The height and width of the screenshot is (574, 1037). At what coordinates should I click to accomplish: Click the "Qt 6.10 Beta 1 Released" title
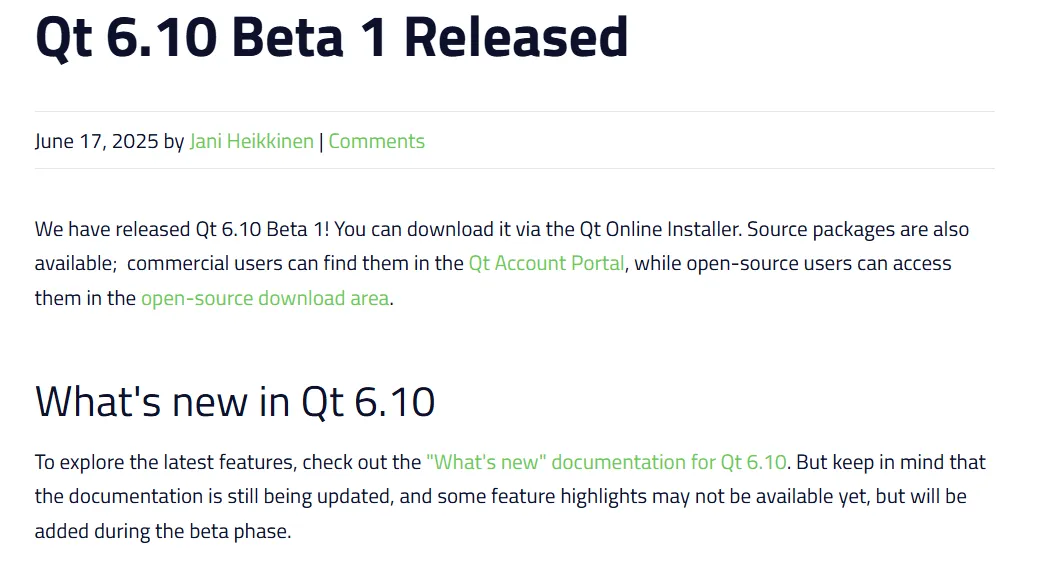click(331, 37)
